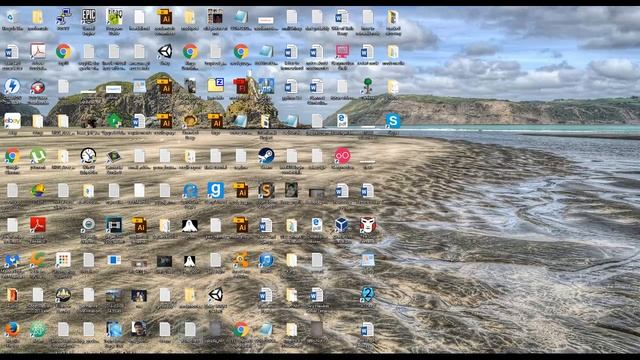This screenshot has height=360, width=640.
Task: Open the blue hexagon number 2 icon
Action: (367, 294)
